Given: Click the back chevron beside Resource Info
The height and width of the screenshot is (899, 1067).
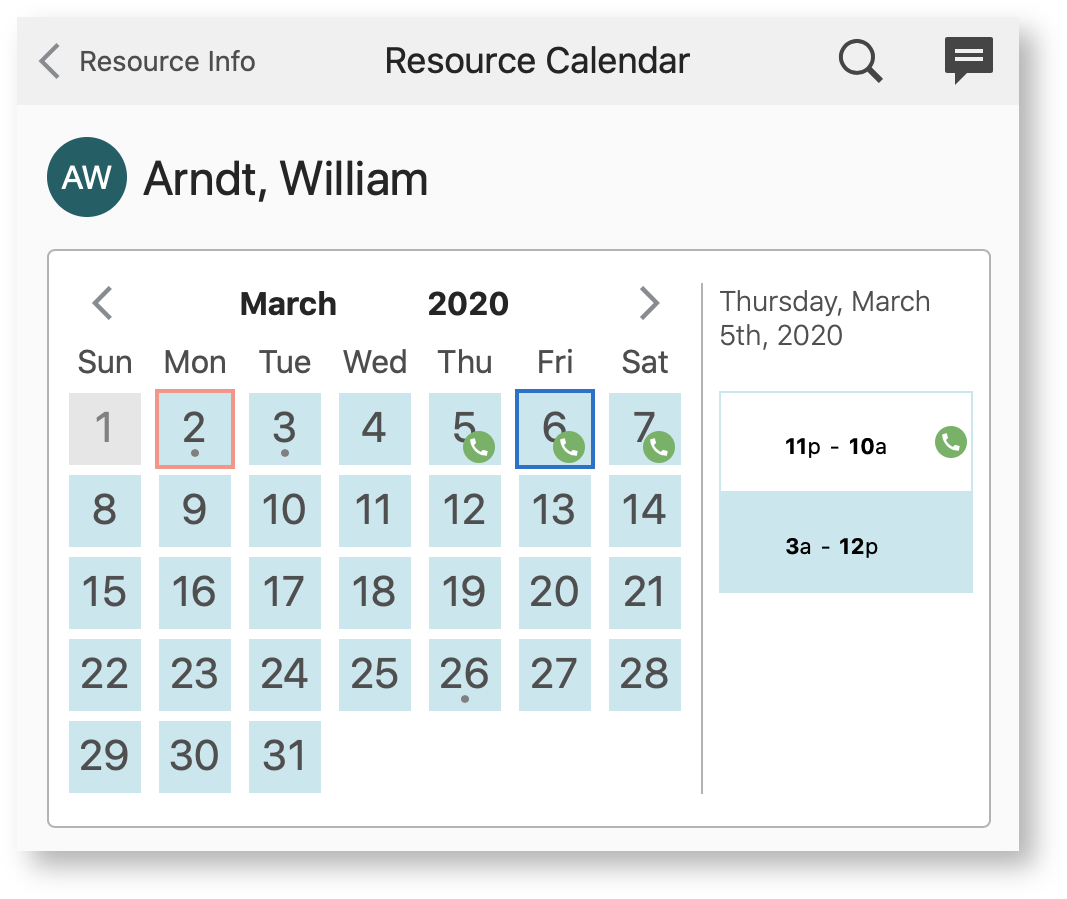Looking at the screenshot, I should (48, 60).
